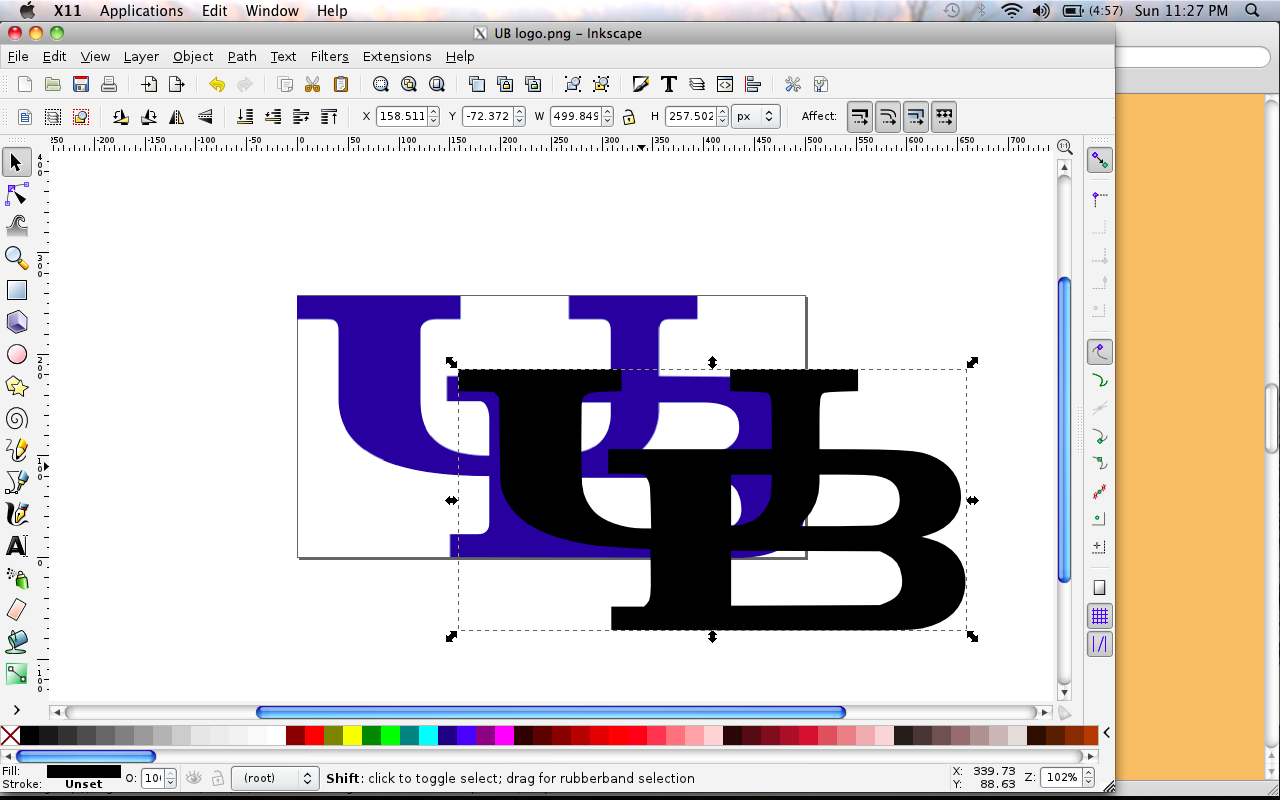Viewport: 1280px width, 800px height.
Task: Open the Extensions menu
Action: [x=397, y=57]
